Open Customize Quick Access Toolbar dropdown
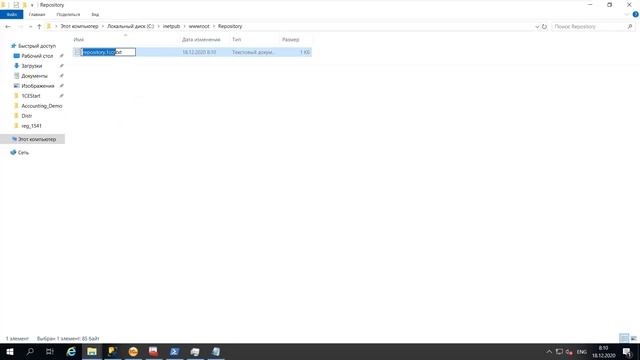 click(32, 5)
